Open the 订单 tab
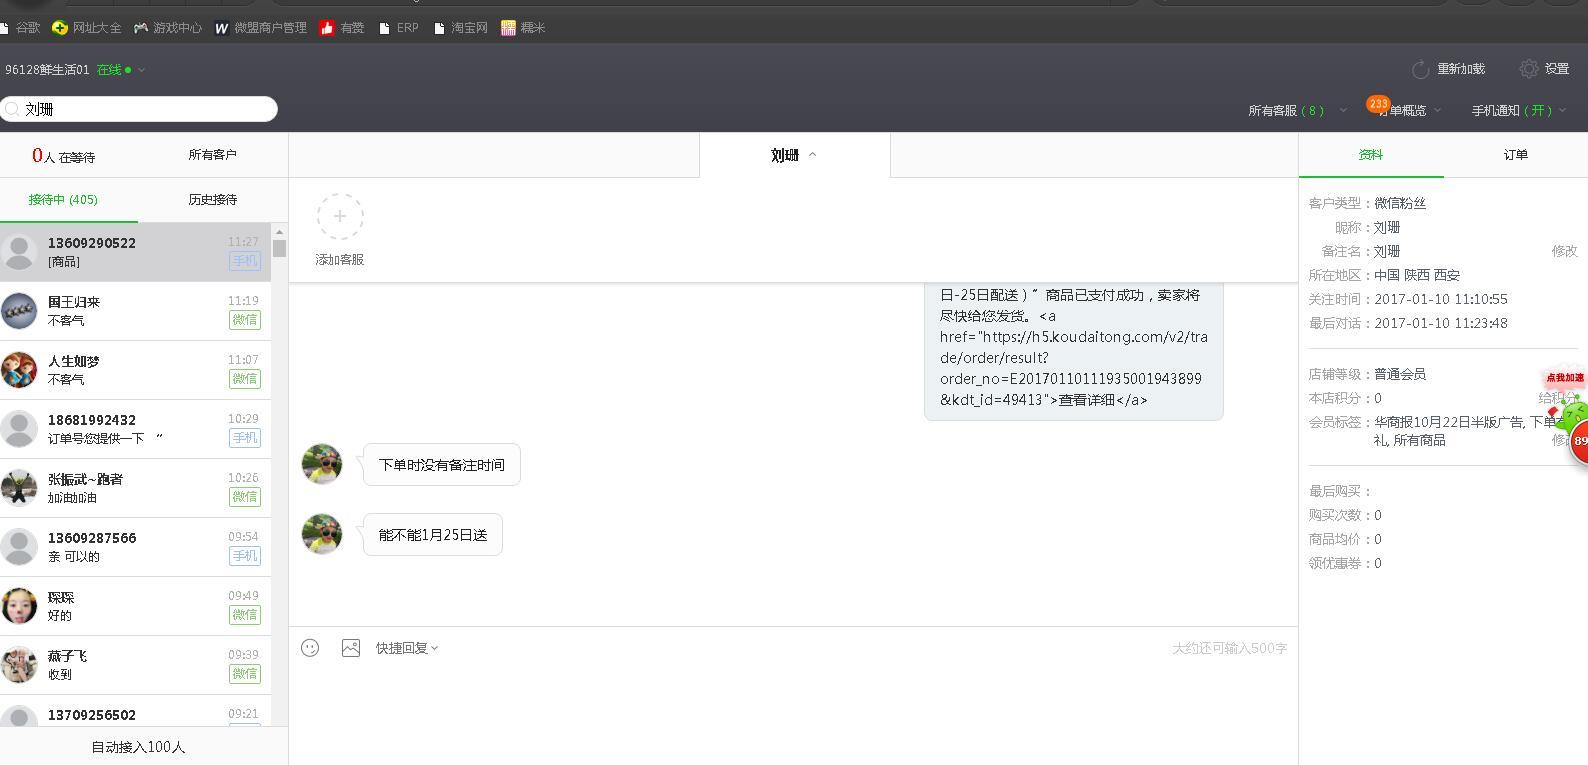 [x=1516, y=155]
